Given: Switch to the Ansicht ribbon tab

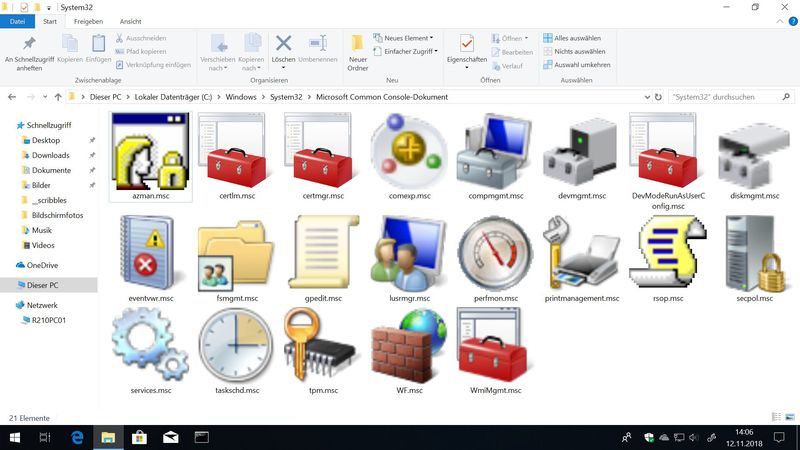Looking at the screenshot, I should (131, 21).
